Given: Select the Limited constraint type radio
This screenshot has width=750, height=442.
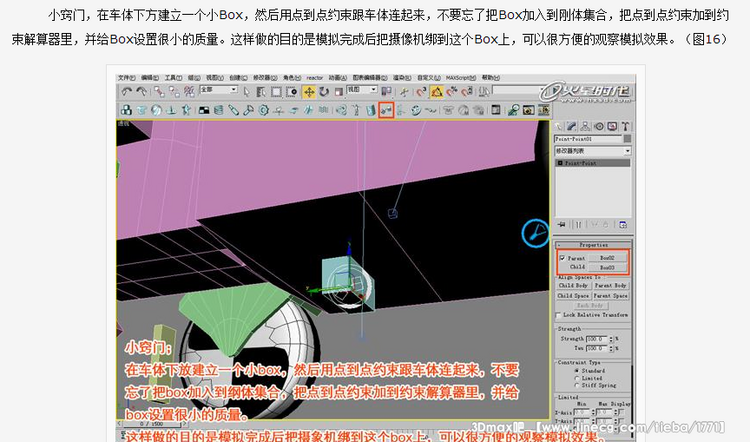Looking at the screenshot, I should (576, 378).
